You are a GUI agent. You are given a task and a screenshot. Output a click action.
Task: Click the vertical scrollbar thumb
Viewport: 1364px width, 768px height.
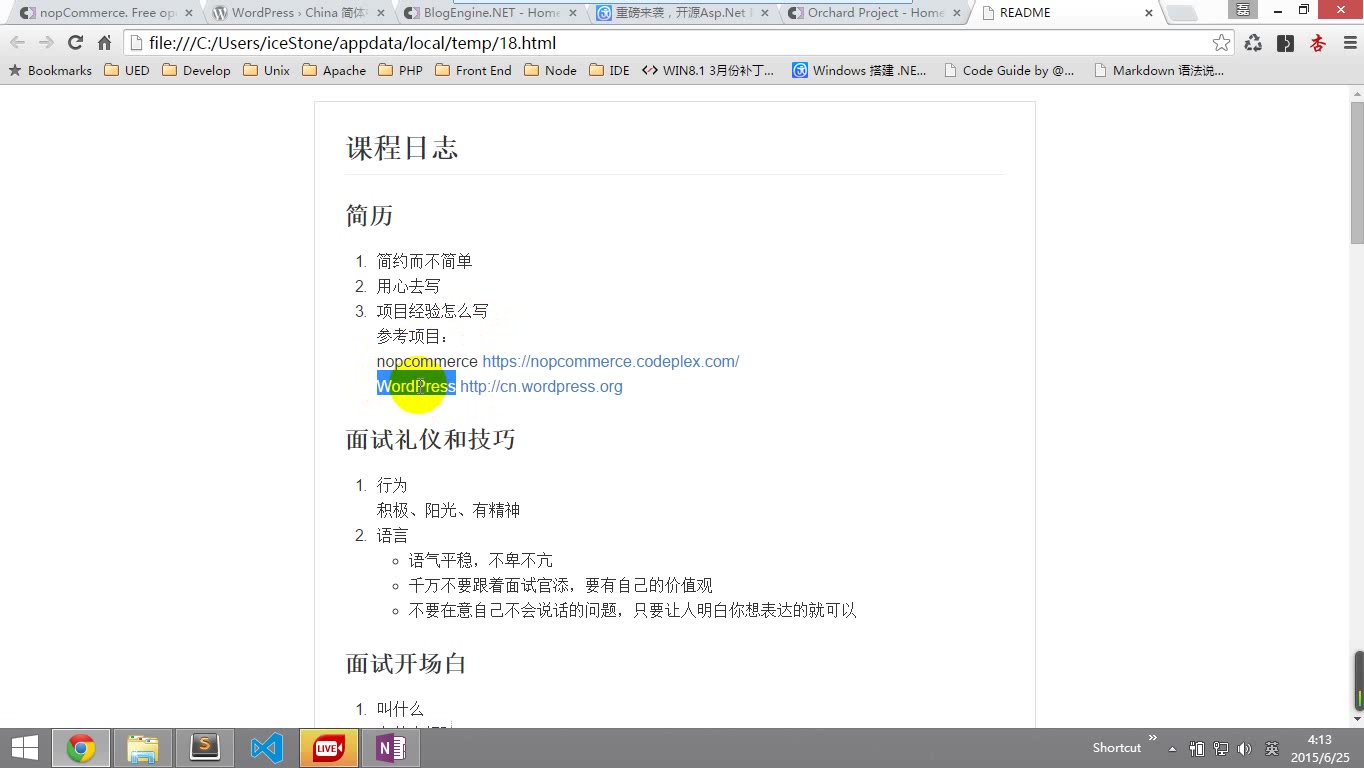tap(1357, 172)
